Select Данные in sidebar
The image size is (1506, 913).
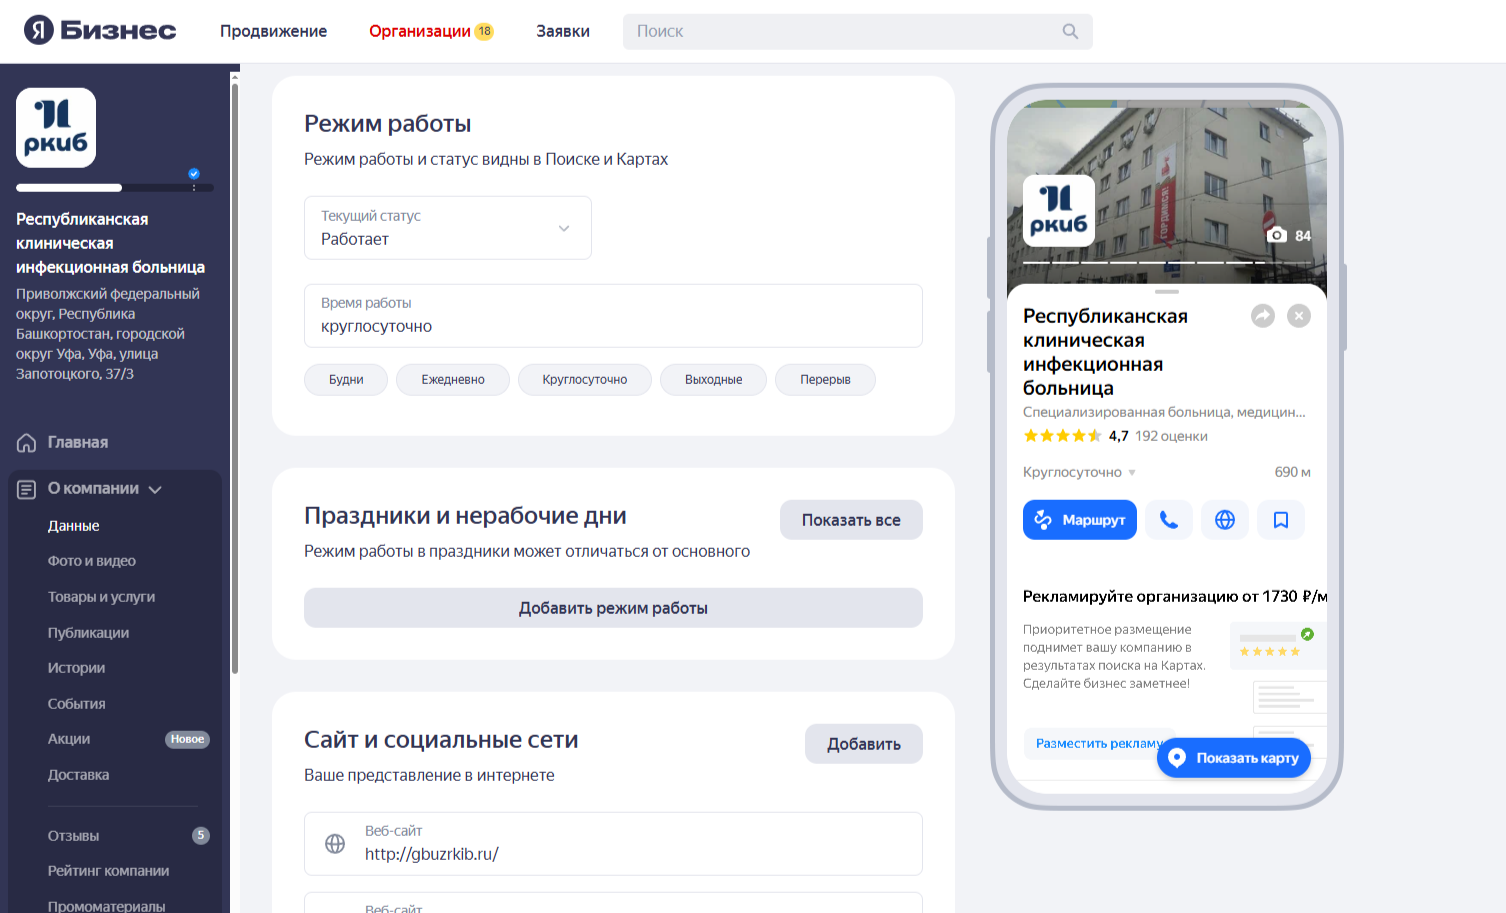click(74, 526)
